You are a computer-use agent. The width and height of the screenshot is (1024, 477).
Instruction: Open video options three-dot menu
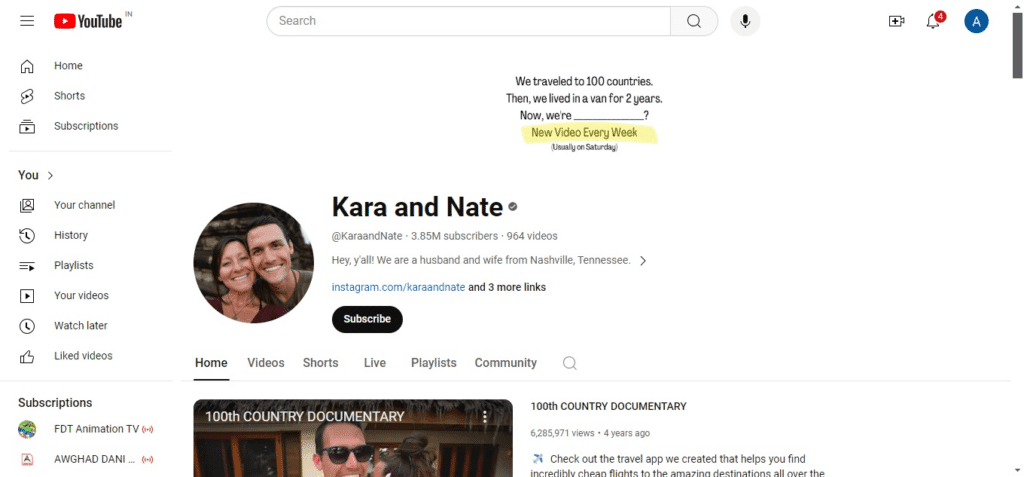pyautogui.click(x=485, y=417)
